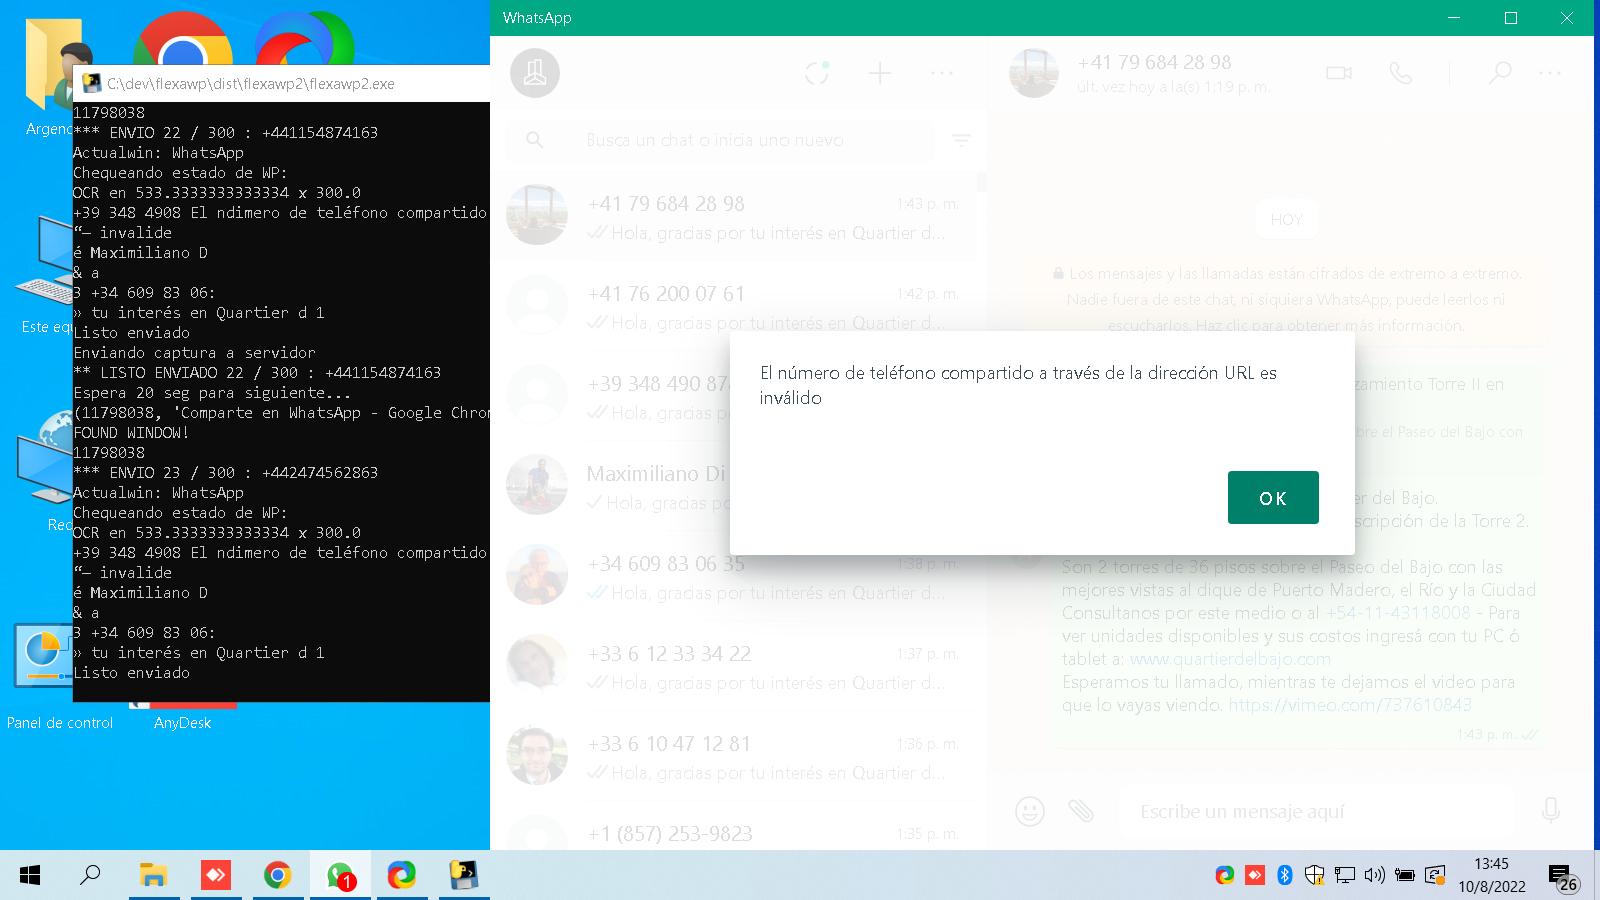Image resolution: width=1600 pixels, height=900 pixels.
Task: Switch to WhatsApp taskbar icon
Action: click(340, 876)
